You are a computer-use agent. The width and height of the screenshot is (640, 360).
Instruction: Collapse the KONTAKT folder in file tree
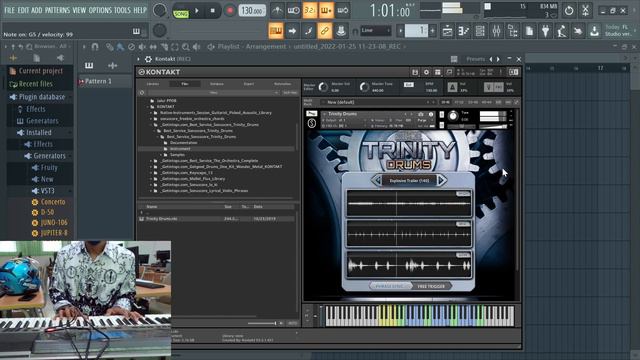(148, 107)
